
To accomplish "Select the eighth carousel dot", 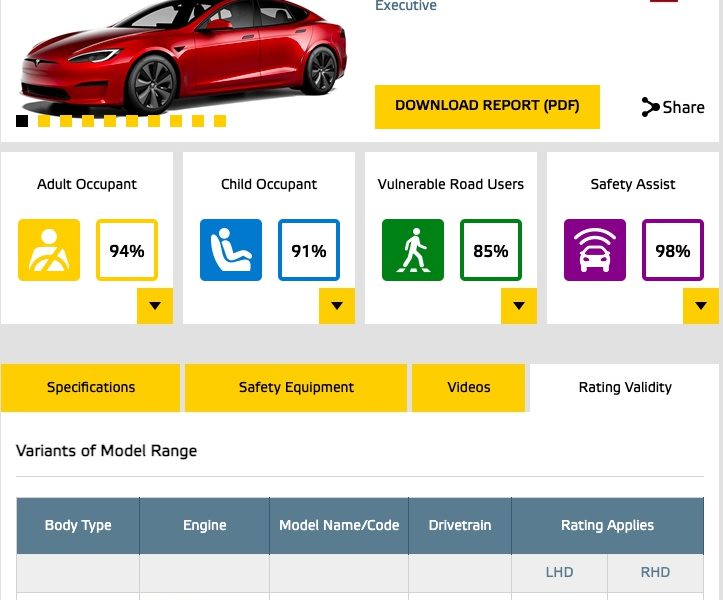I will coord(176,121).
